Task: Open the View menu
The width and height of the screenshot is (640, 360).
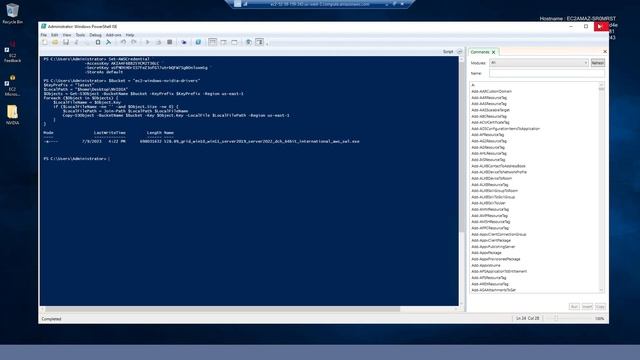Action: [x=67, y=35]
